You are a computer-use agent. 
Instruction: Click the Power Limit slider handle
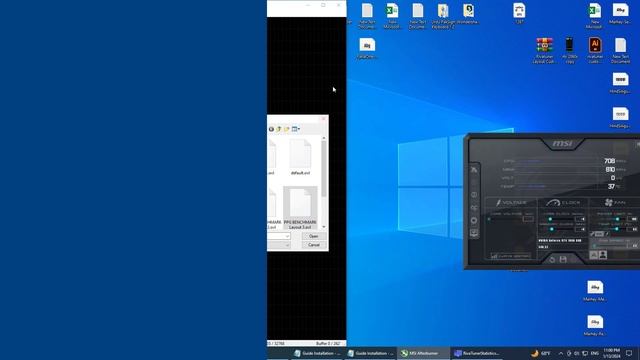[x=617, y=219]
